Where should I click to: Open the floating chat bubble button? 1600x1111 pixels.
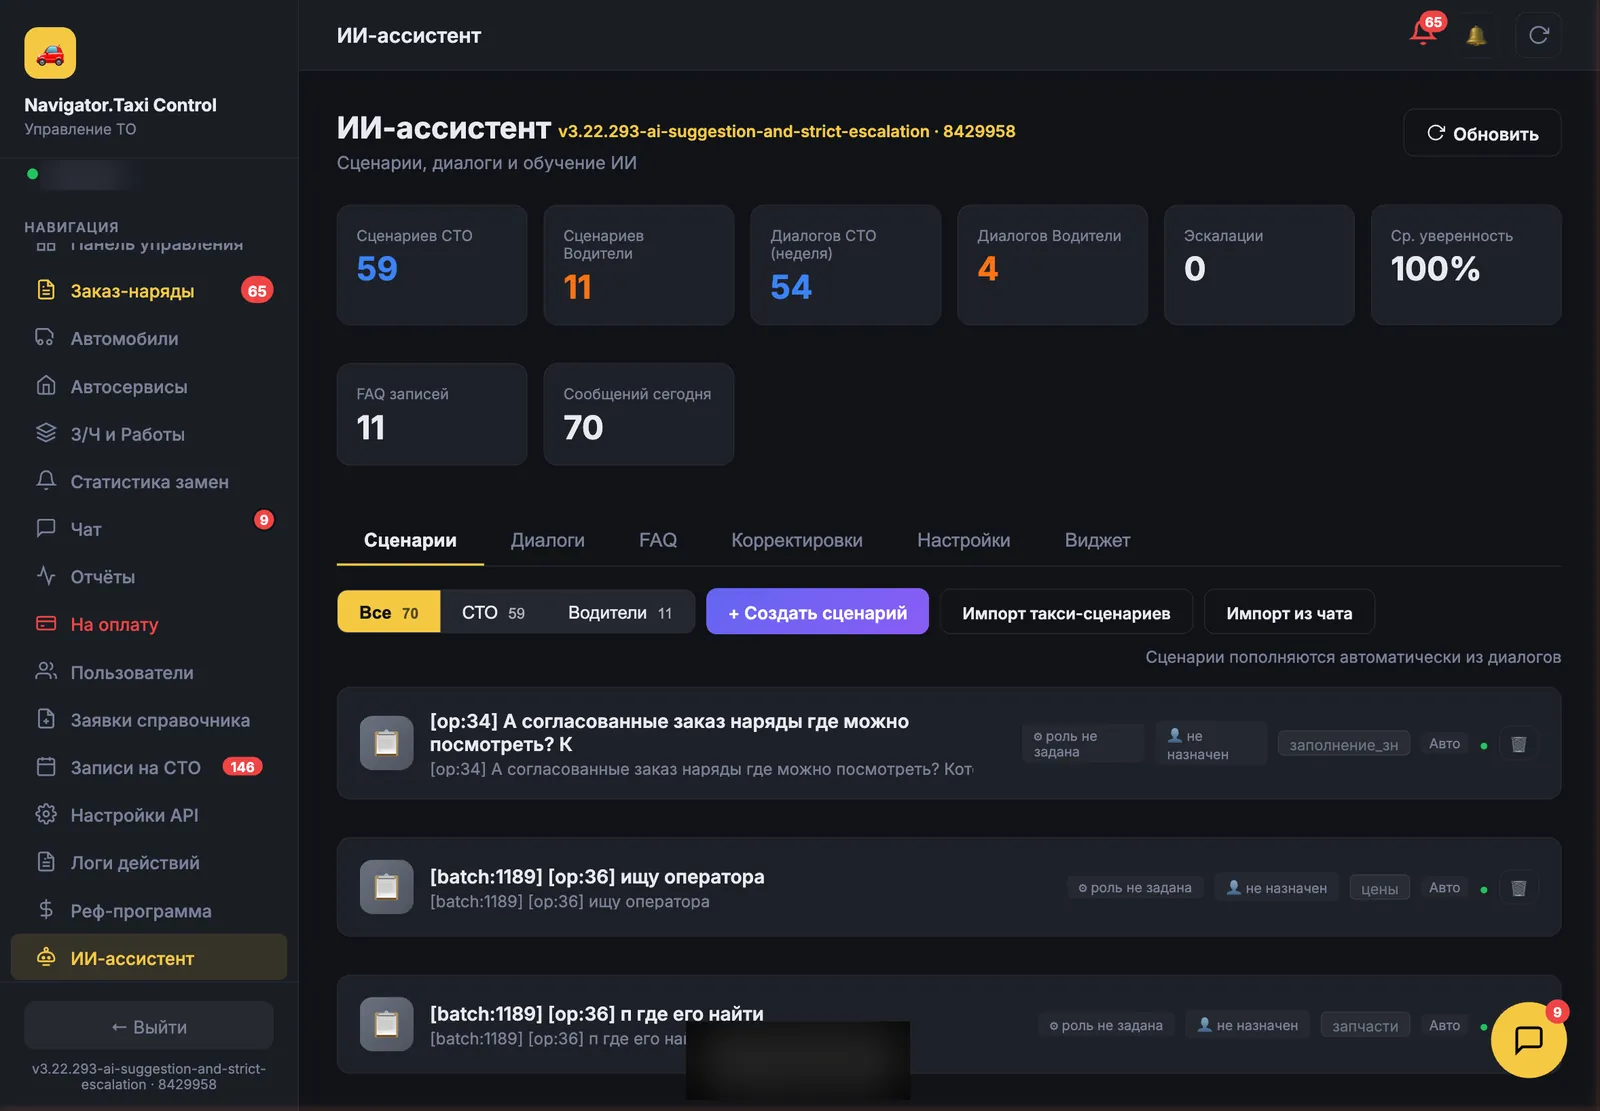[1528, 1040]
